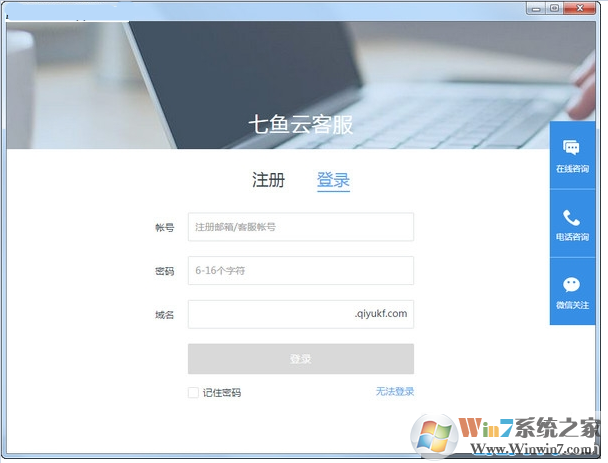Click the 电话咨询 phone icon
Screen dimensions: 608x463
coord(572,218)
